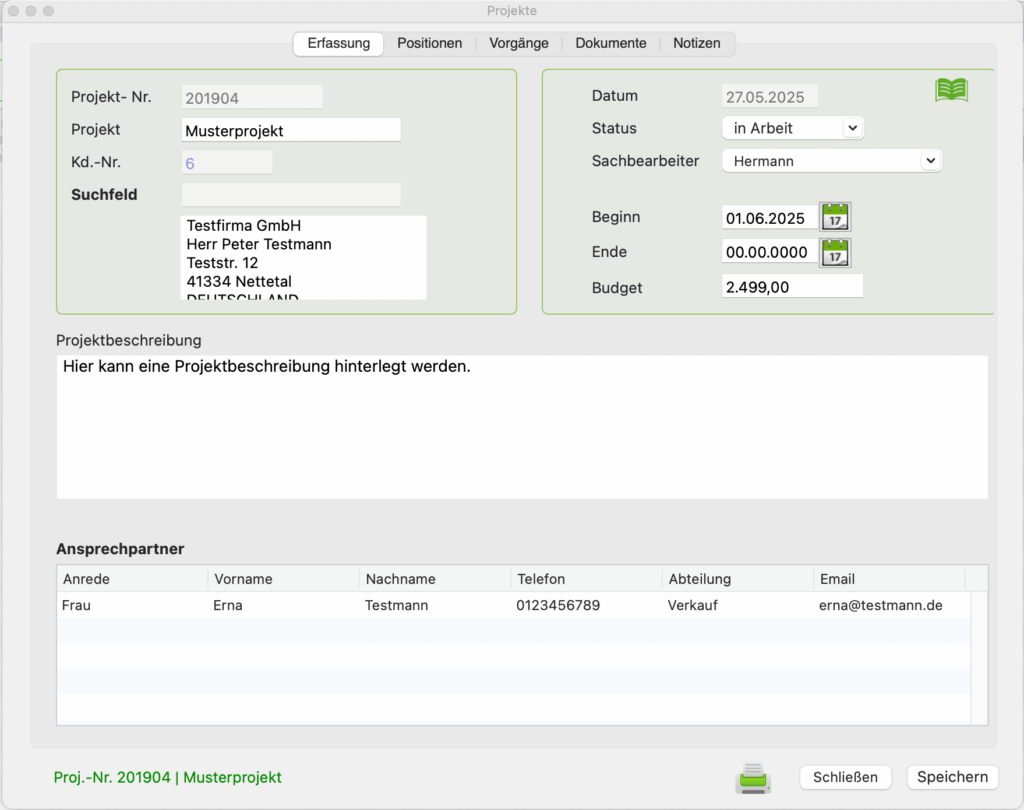Switch to the Positionen tab
Screen dimensions: 1024x810
point(430,44)
